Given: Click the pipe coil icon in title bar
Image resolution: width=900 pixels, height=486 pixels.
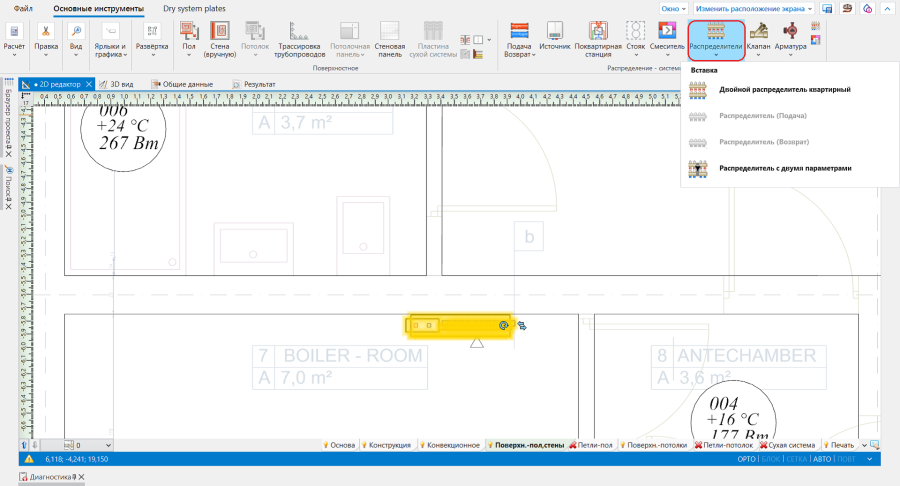Looking at the screenshot, I should (847, 9).
